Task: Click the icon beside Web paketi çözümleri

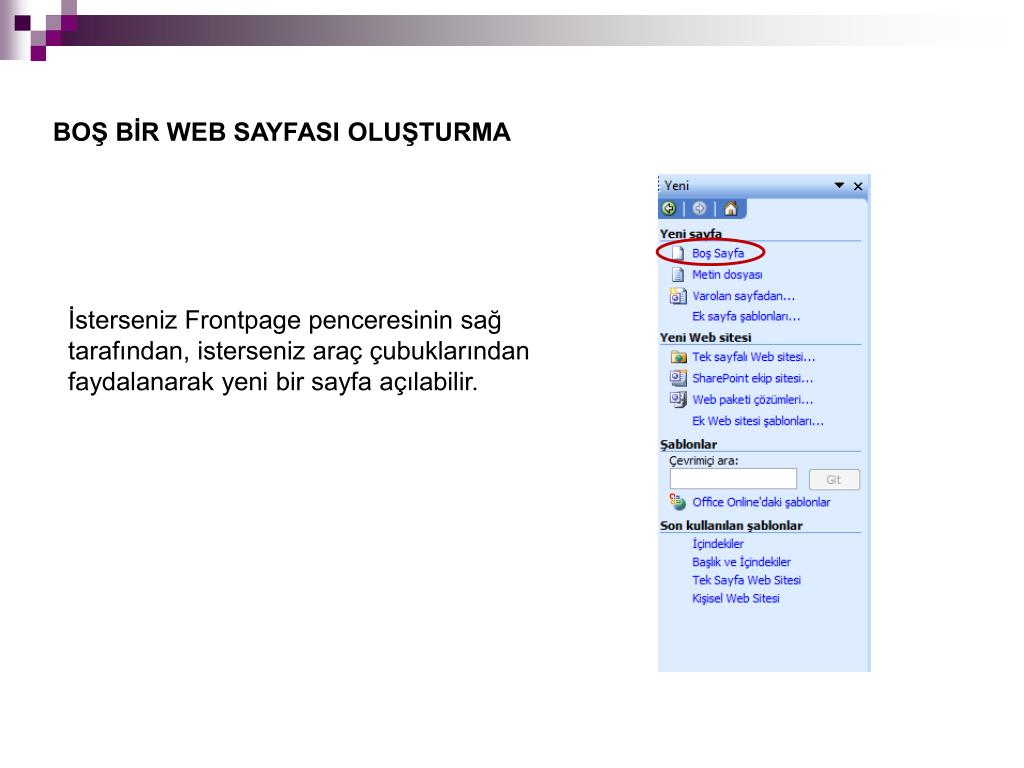Action: (x=678, y=399)
